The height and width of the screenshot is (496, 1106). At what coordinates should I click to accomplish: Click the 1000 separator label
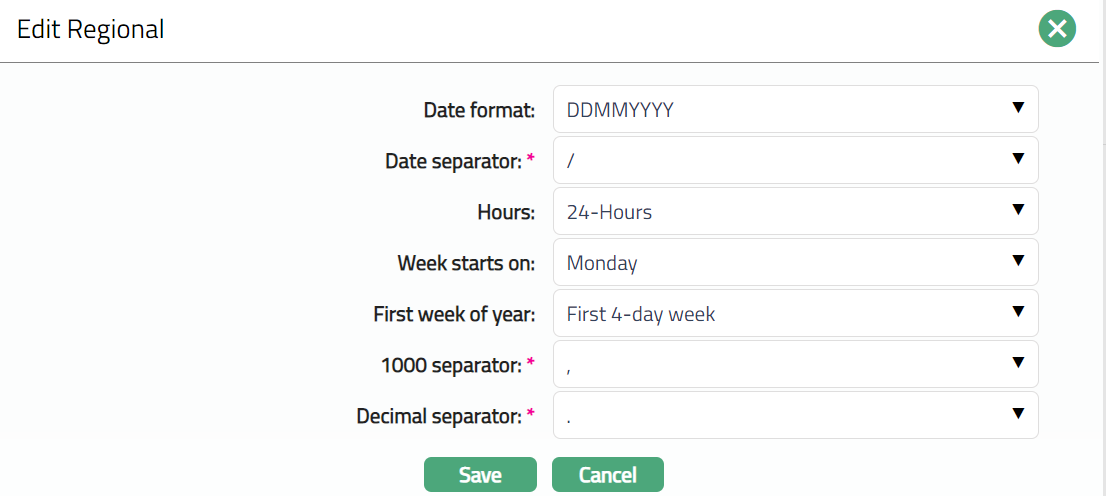pos(450,366)
